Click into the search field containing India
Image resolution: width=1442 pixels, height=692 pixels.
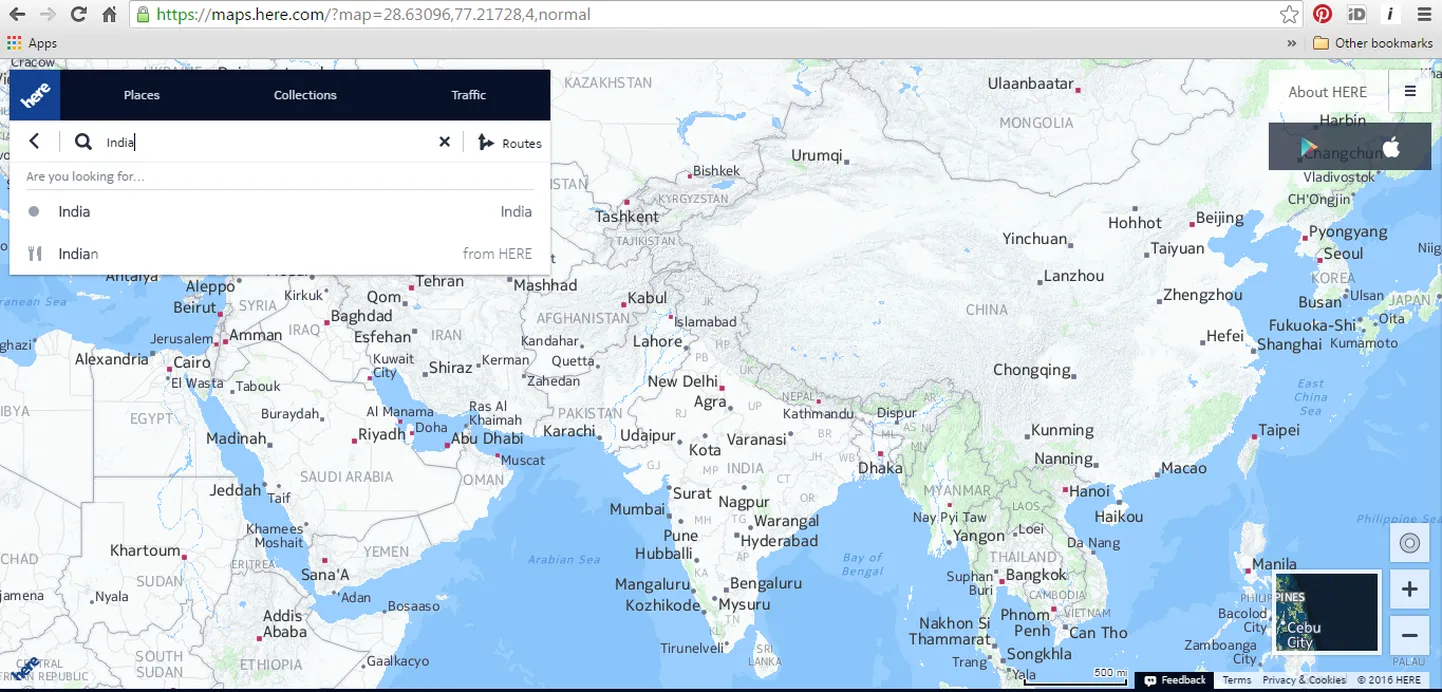tap(265, 142)
